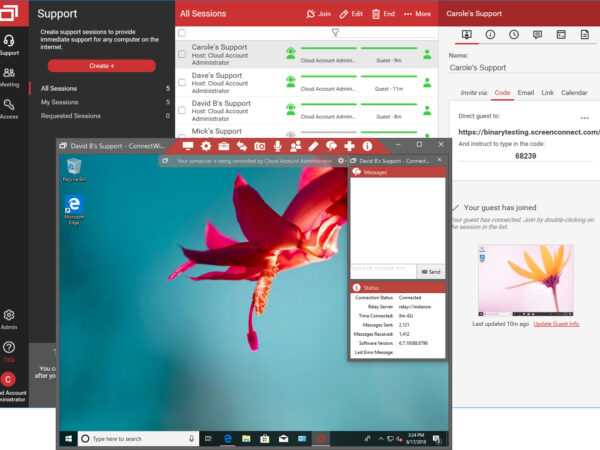Select Requested Sessions group
This screenshot has width=600, height=450.
(x=70, y=116)
